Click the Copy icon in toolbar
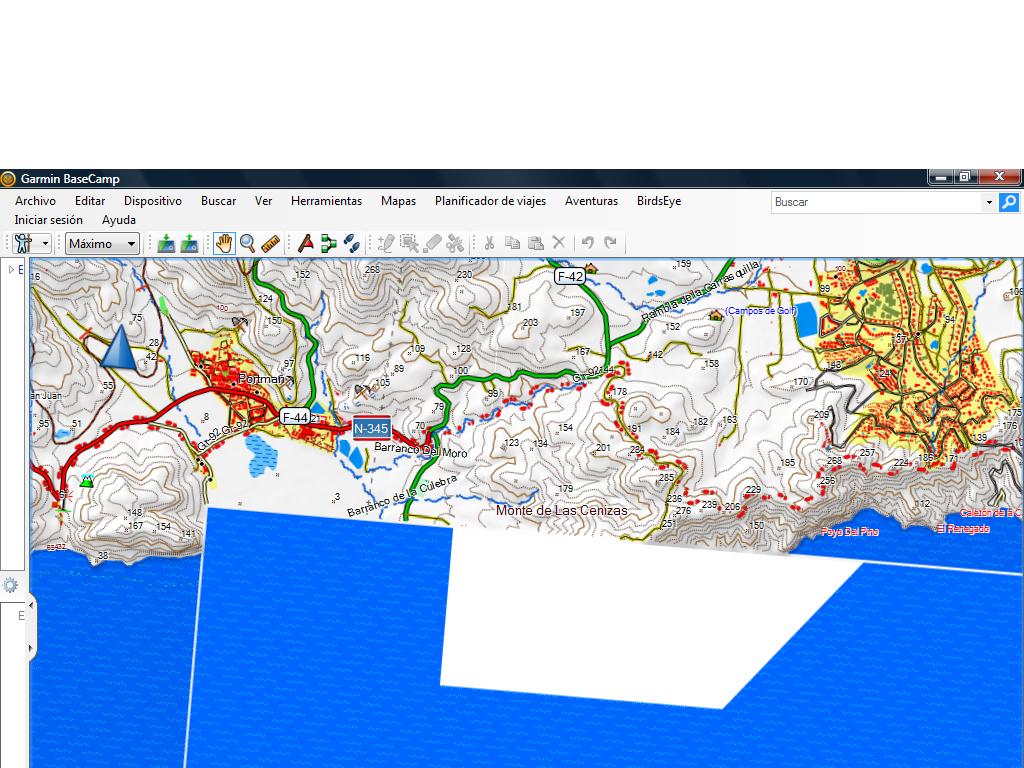 coord(513,243)
